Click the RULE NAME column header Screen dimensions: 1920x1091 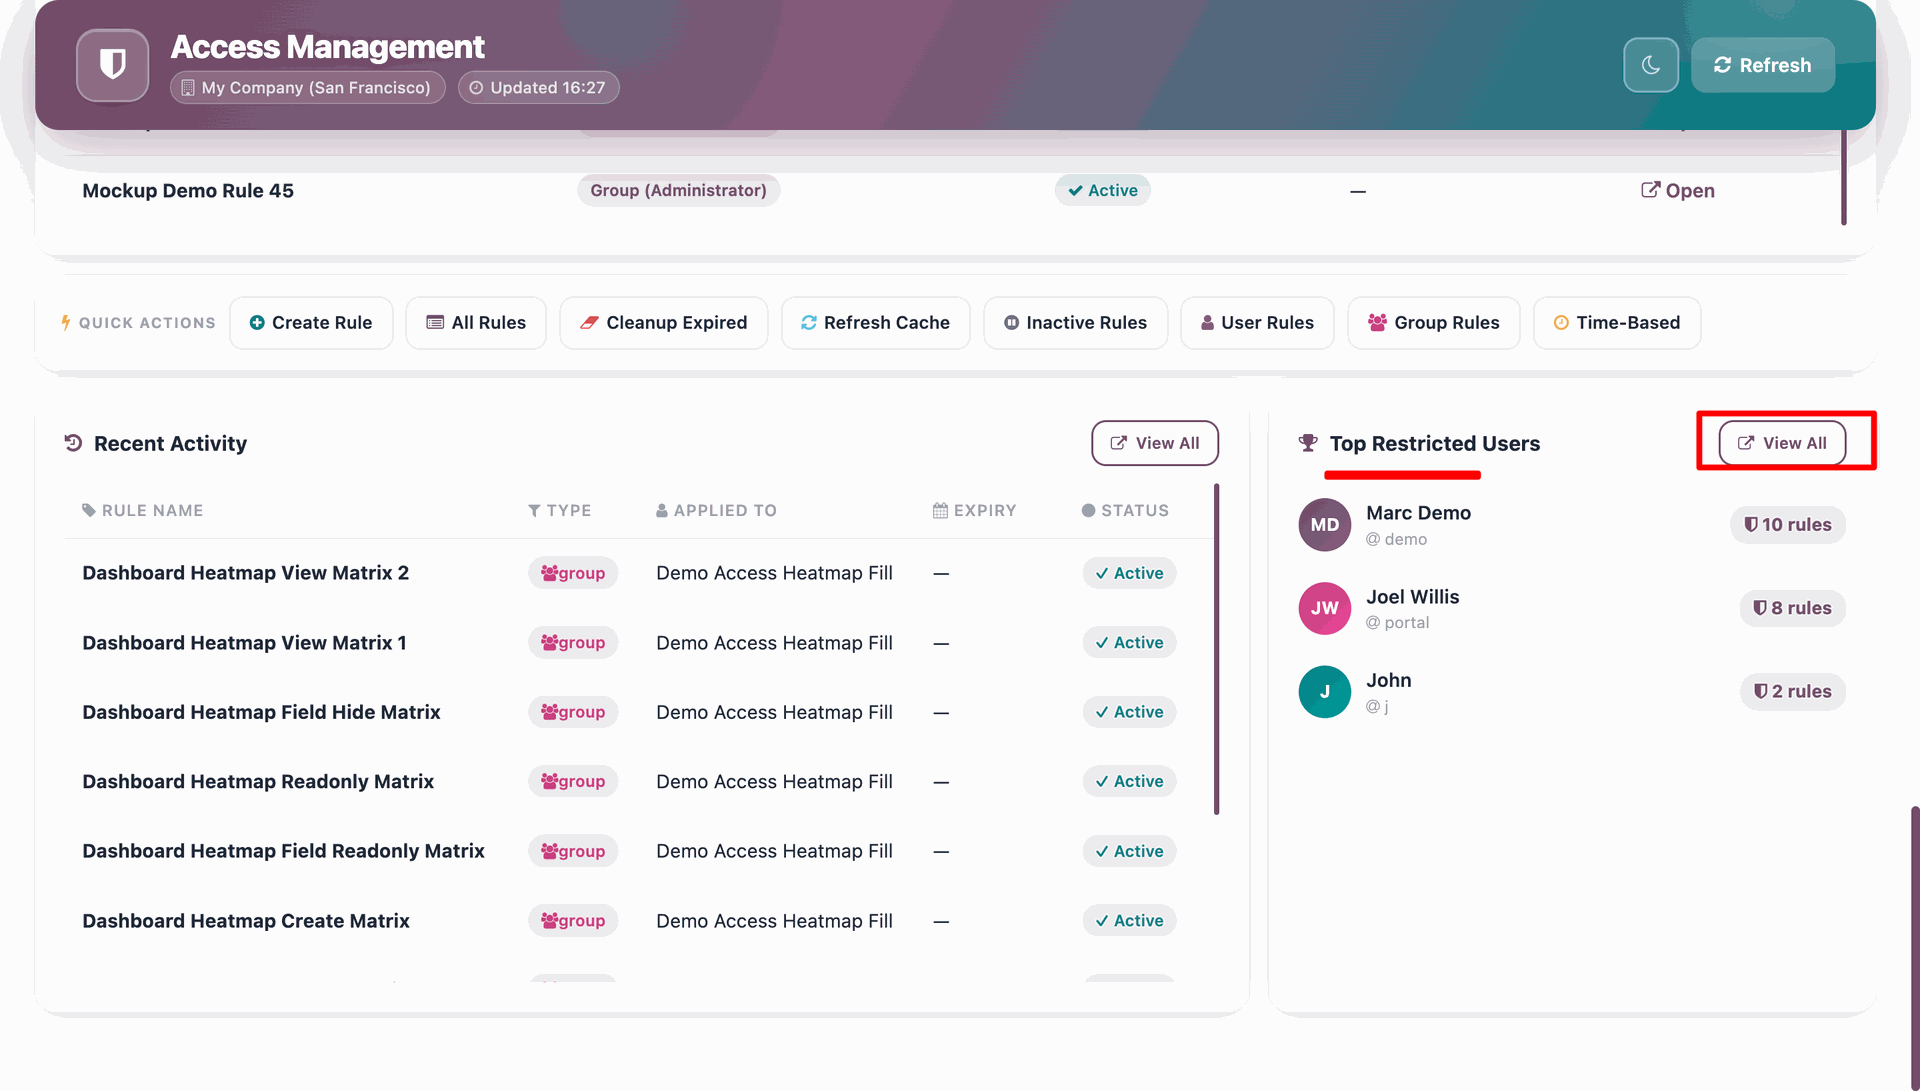tap(142, 510)
